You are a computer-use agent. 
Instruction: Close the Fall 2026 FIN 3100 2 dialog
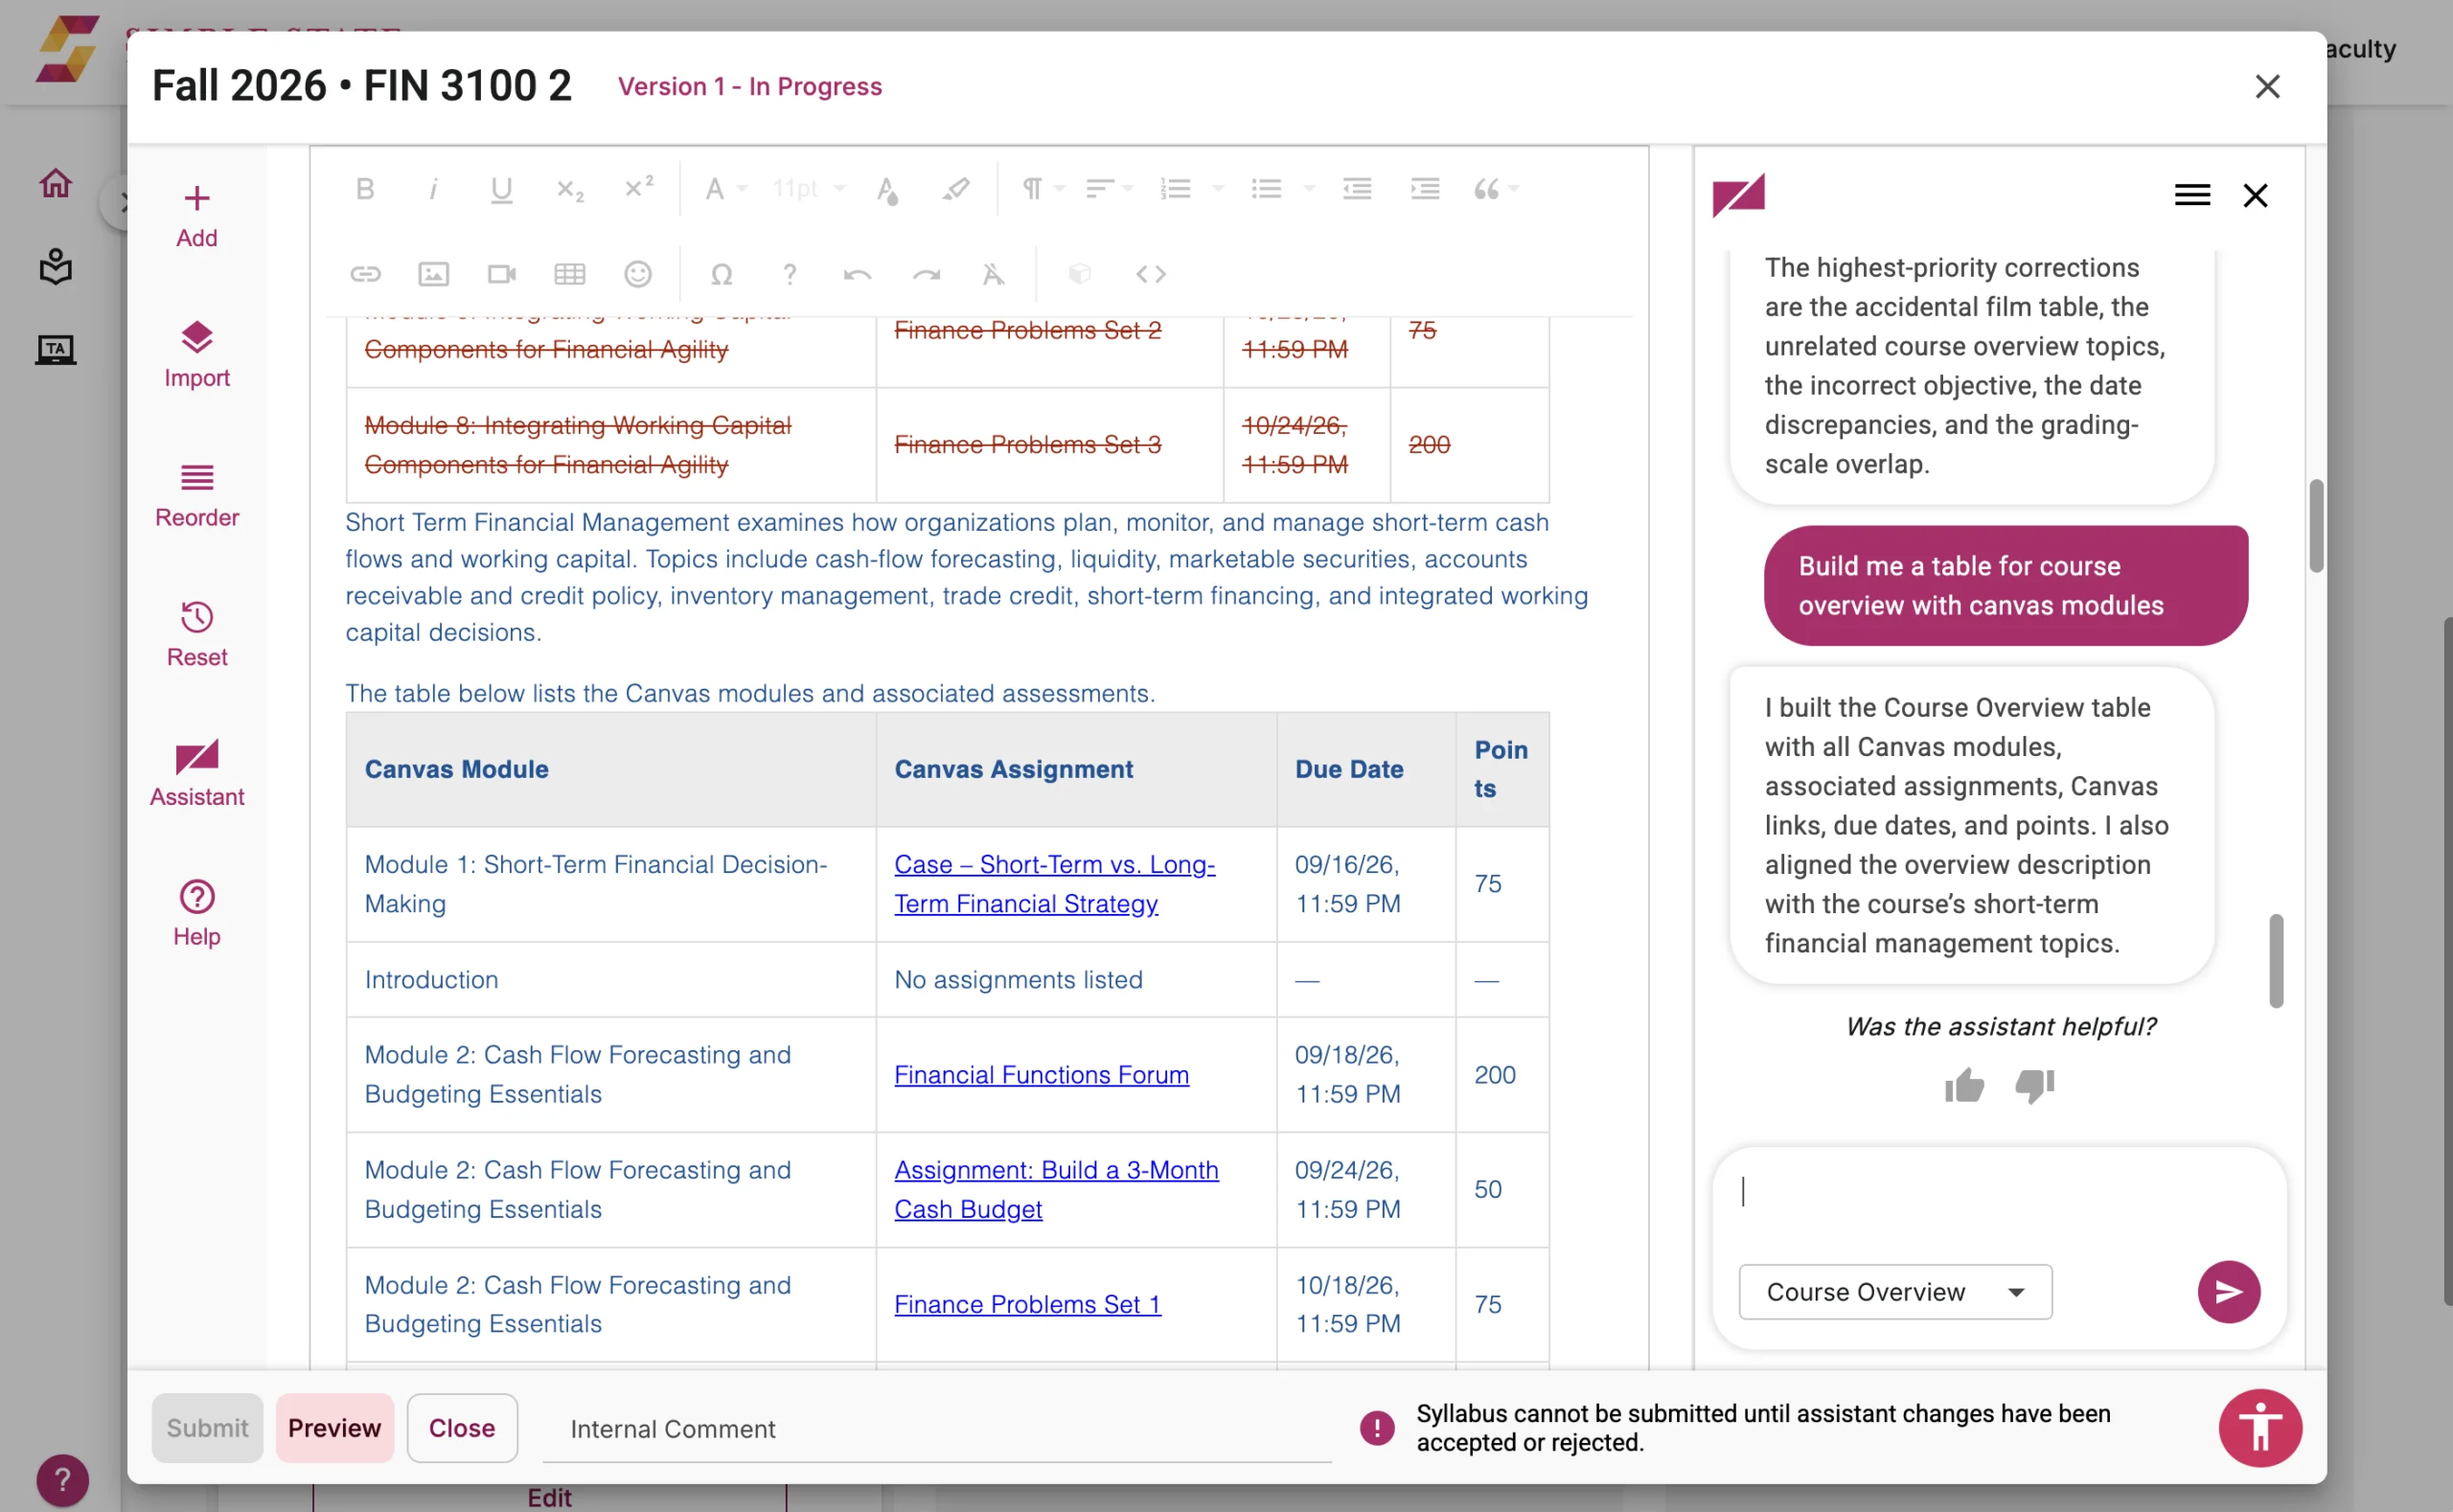pos(2267,87)
